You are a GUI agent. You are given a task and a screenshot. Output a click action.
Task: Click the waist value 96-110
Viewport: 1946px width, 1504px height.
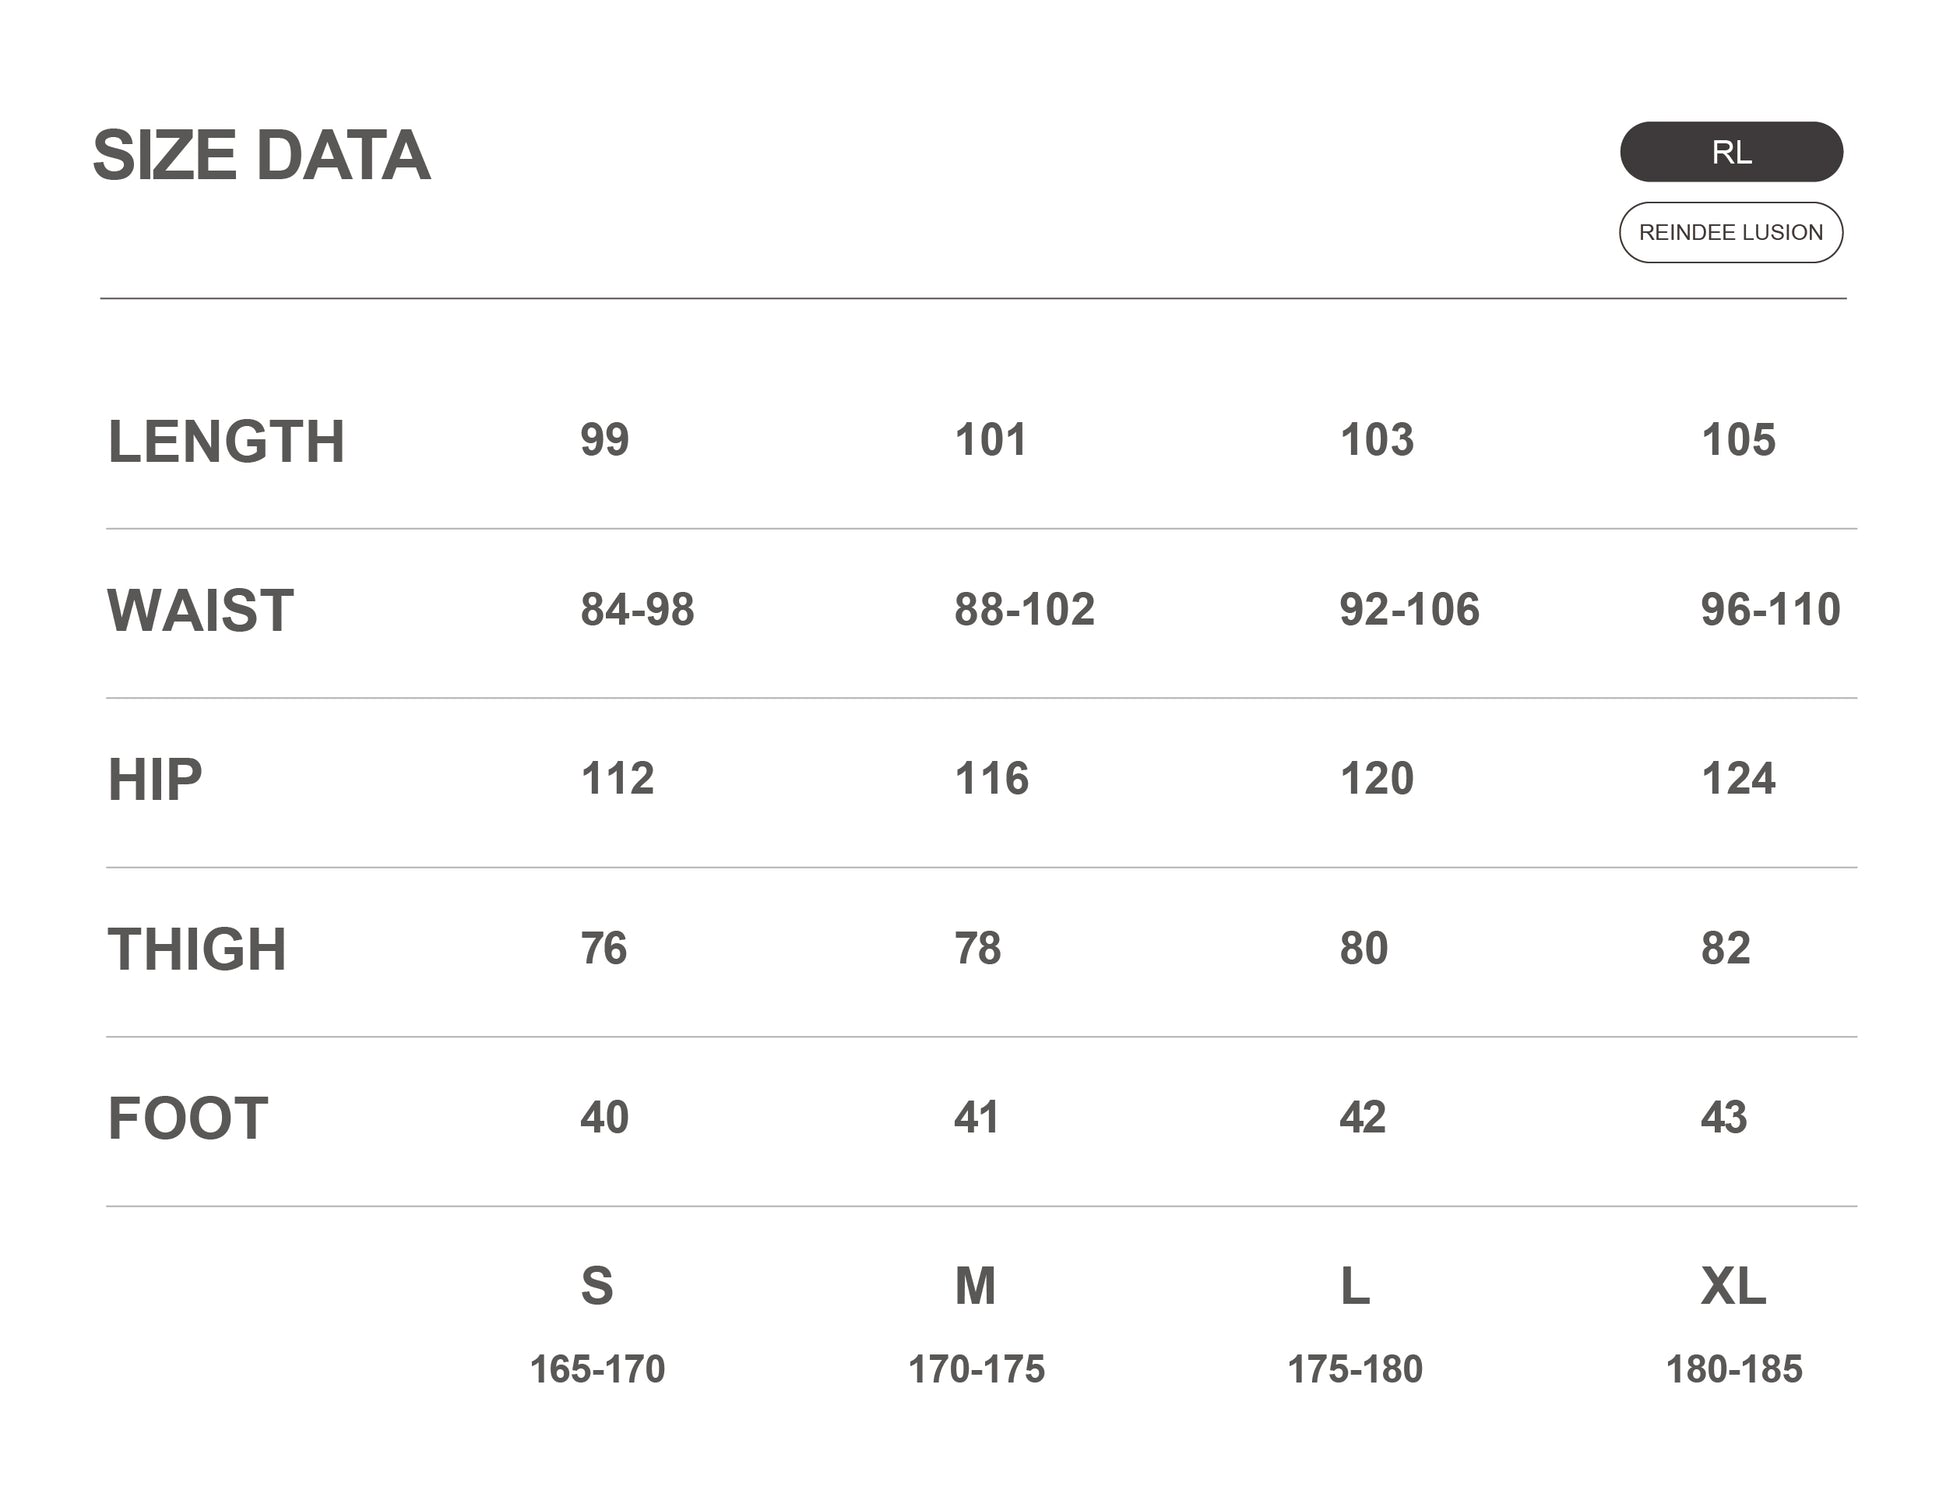[1770, 609]
